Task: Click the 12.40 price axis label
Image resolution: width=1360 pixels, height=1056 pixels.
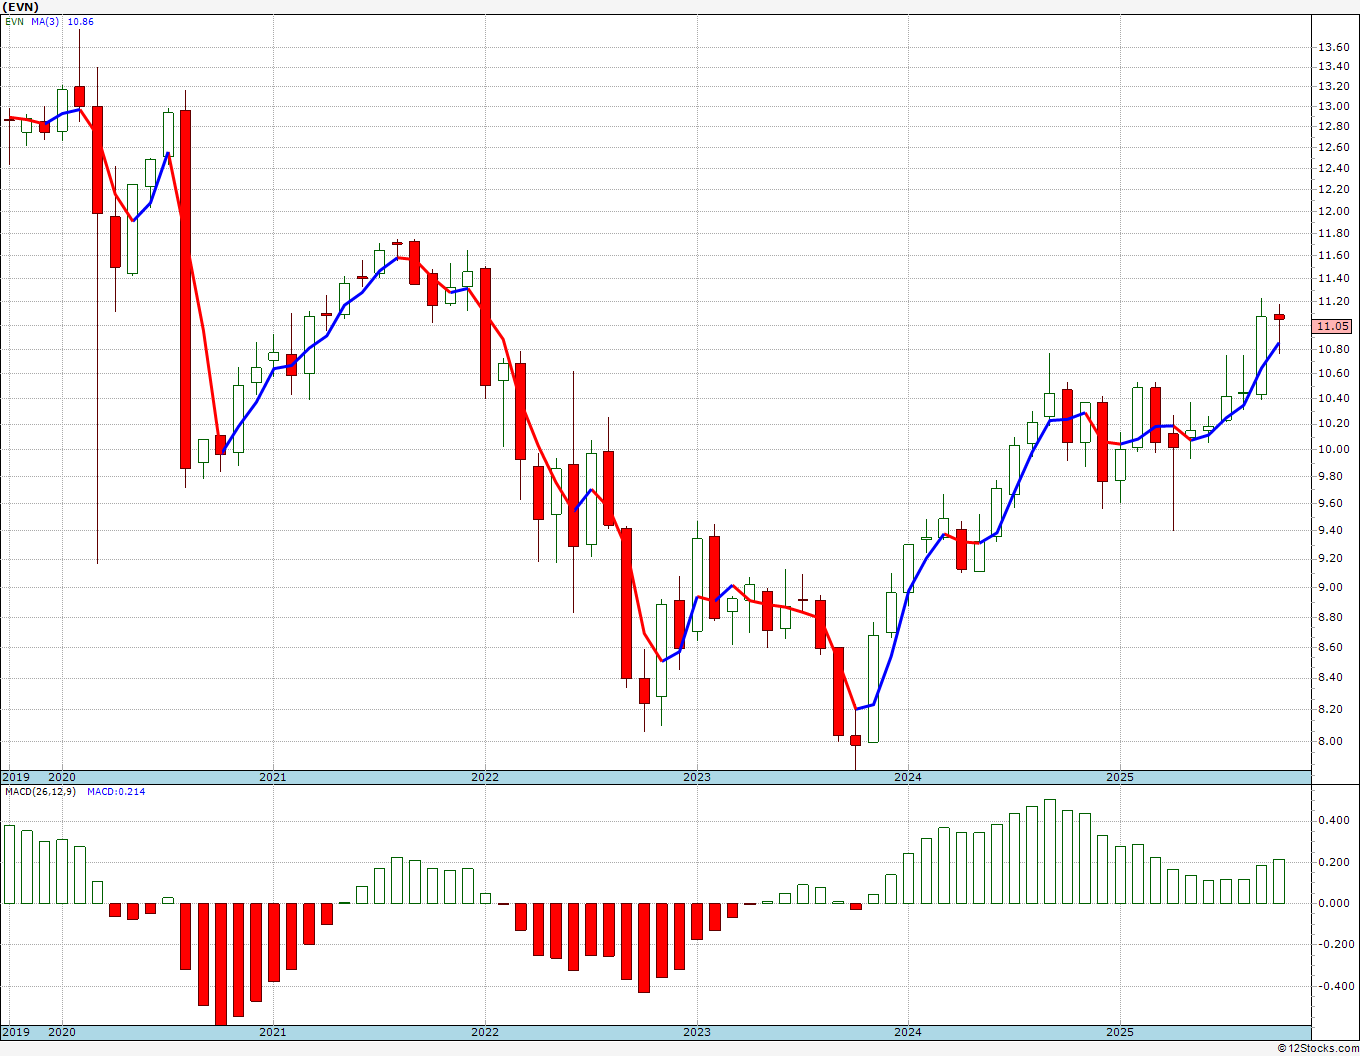Action: point(1333,168)
